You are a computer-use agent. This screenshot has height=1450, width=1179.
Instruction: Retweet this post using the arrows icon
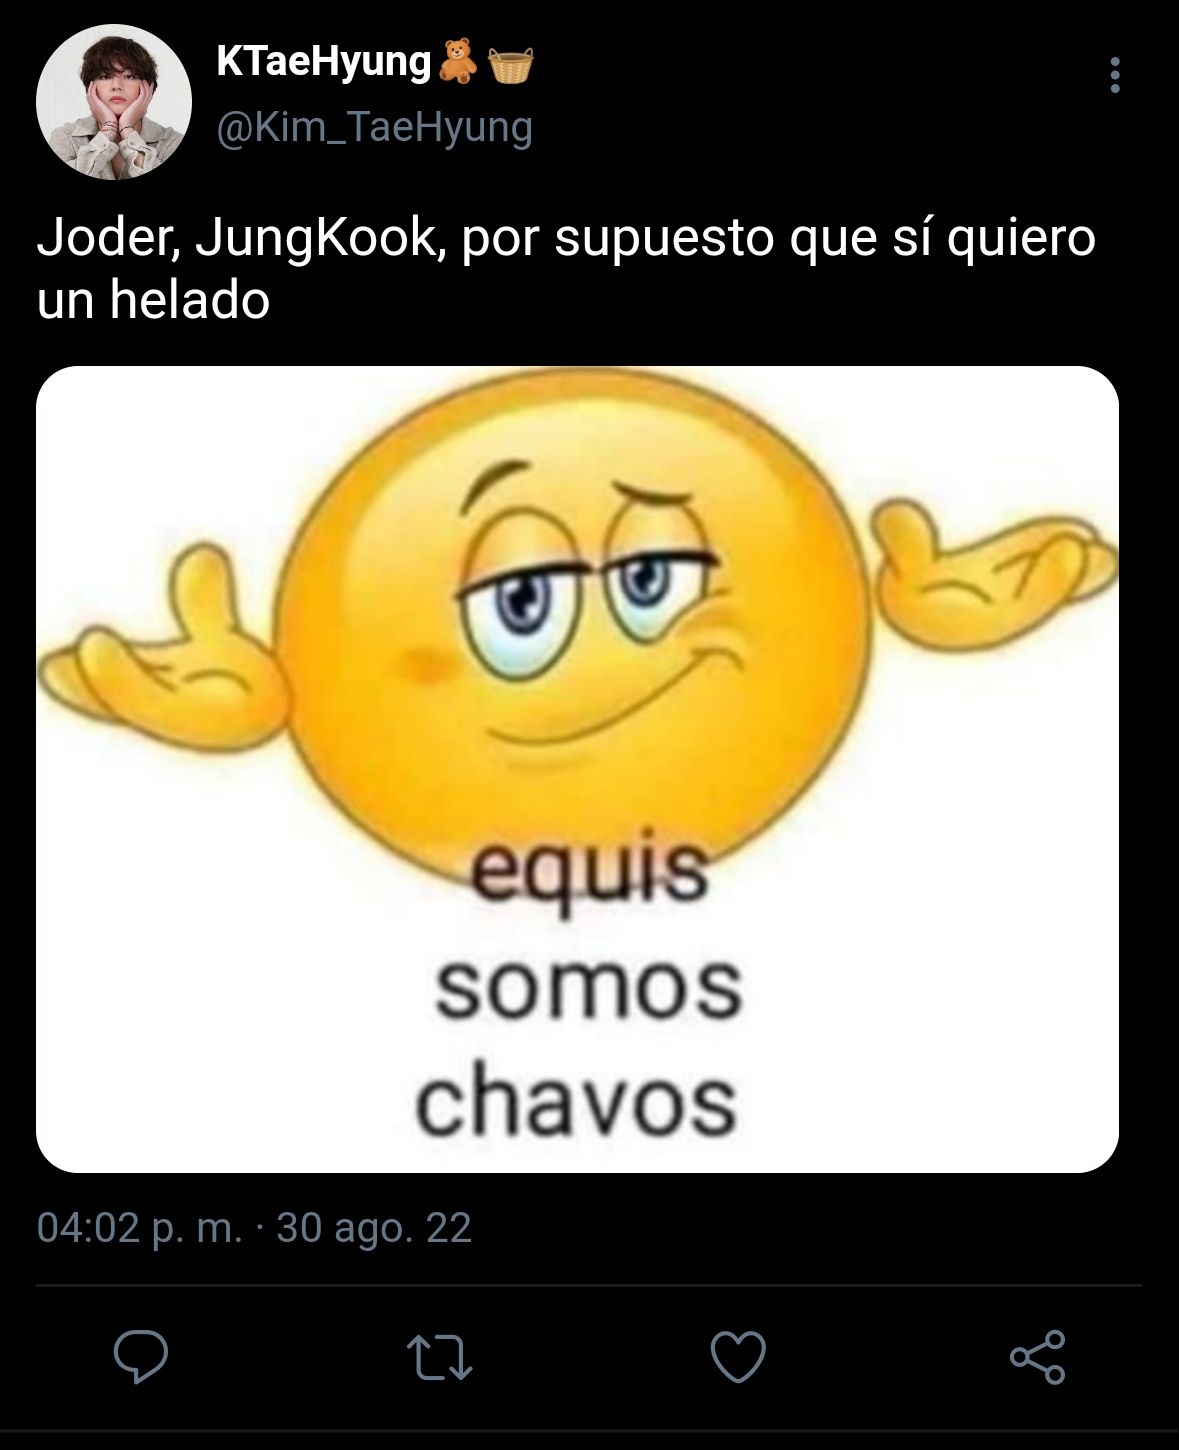point(440,1358)
